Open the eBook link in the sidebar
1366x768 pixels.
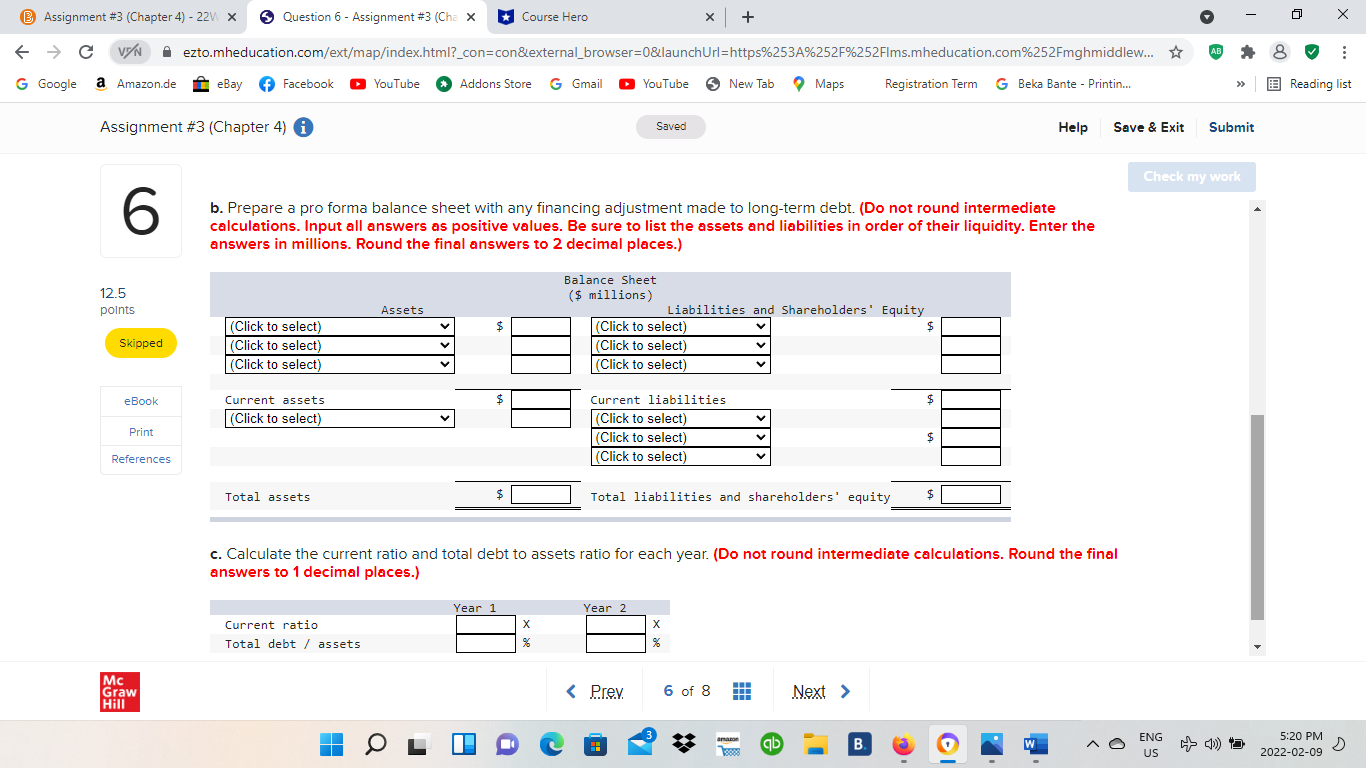coord(140,401)
